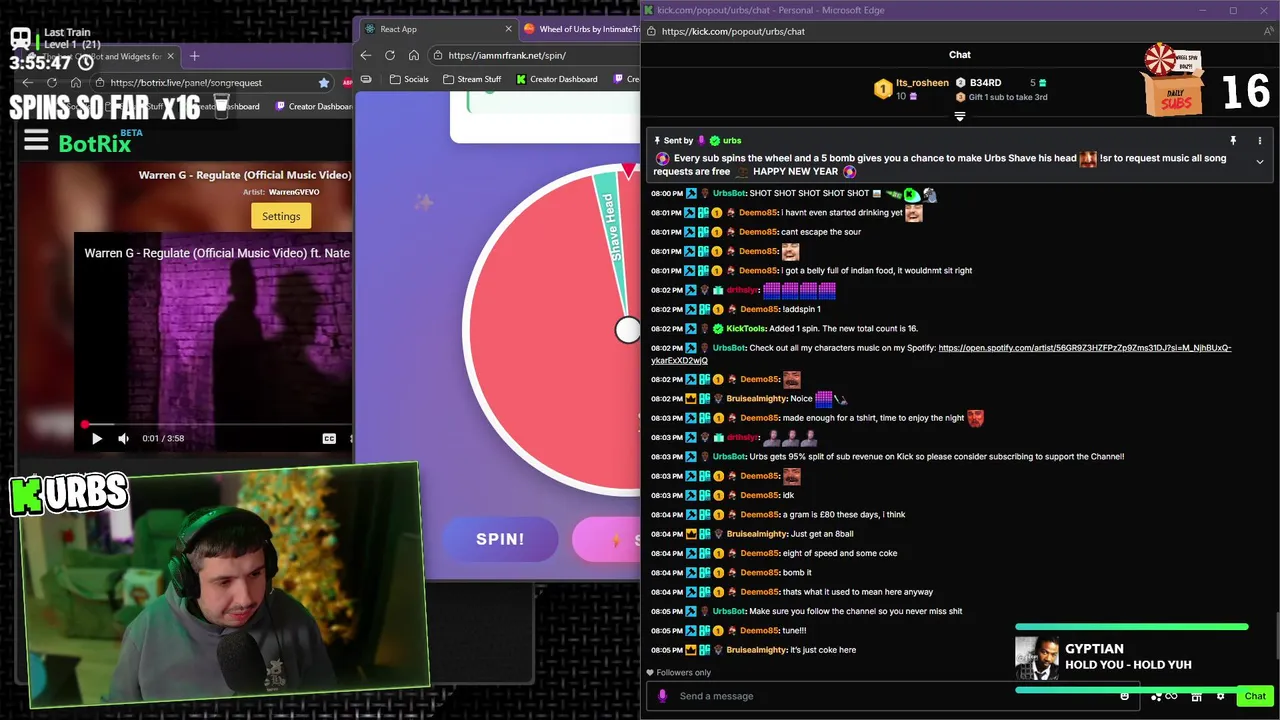Click Bruisealmighty on the 'Noice' message

click(x=757, y=399)
